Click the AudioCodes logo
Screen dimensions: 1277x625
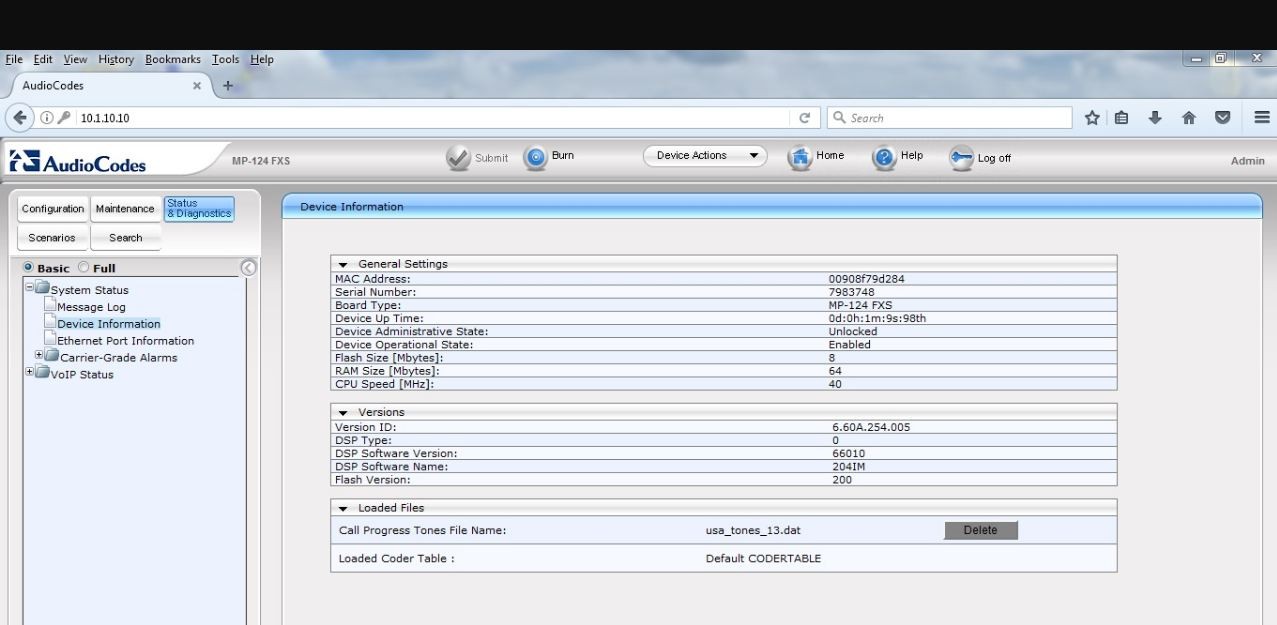point(78,161)
